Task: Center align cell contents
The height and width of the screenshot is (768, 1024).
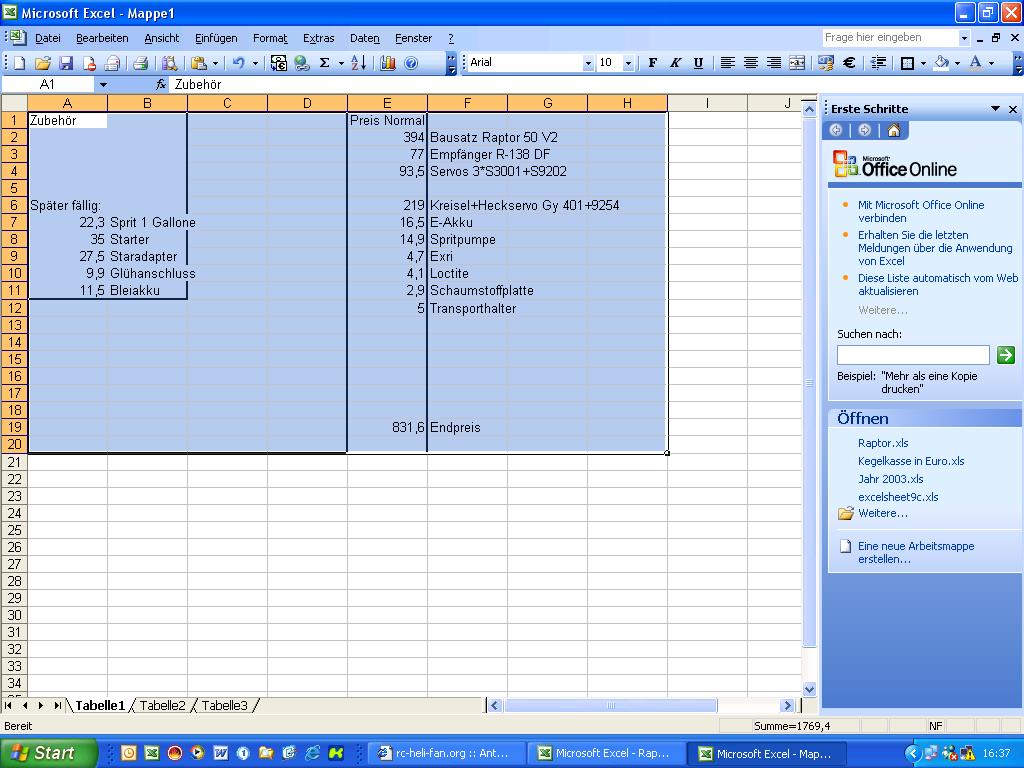Action: pos(750,63)
